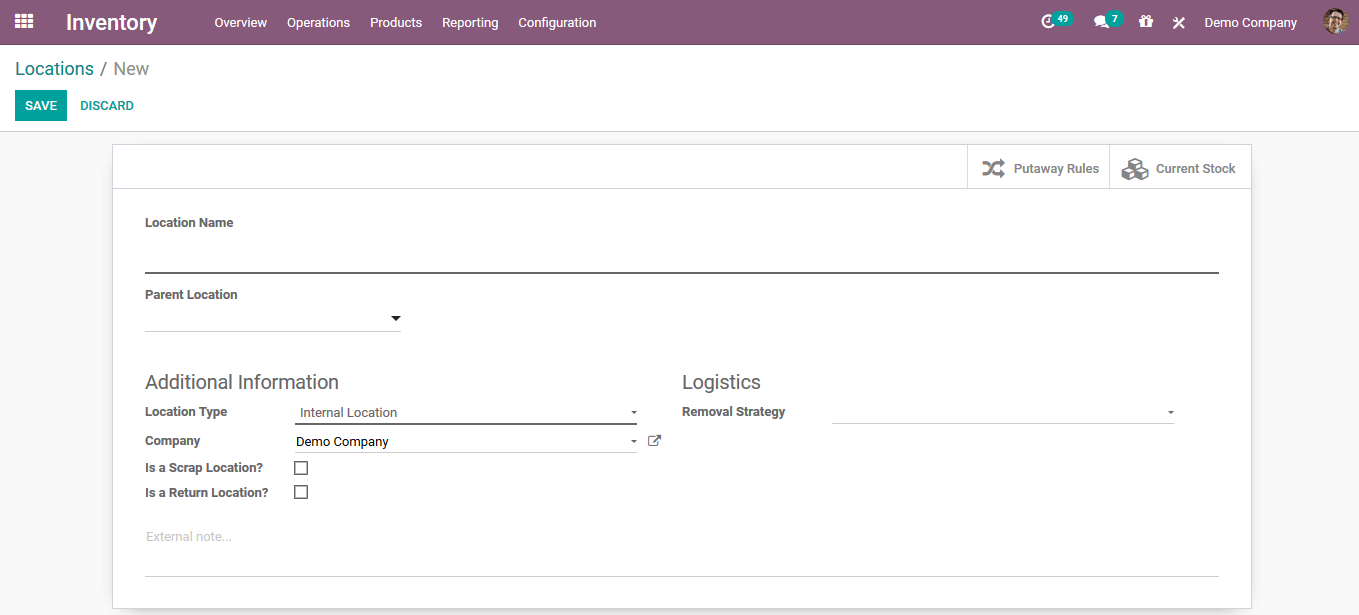Open the apps grid menu icon
Screen dimensions: 1359x615
pyautogui.click(x=24, y=21)
